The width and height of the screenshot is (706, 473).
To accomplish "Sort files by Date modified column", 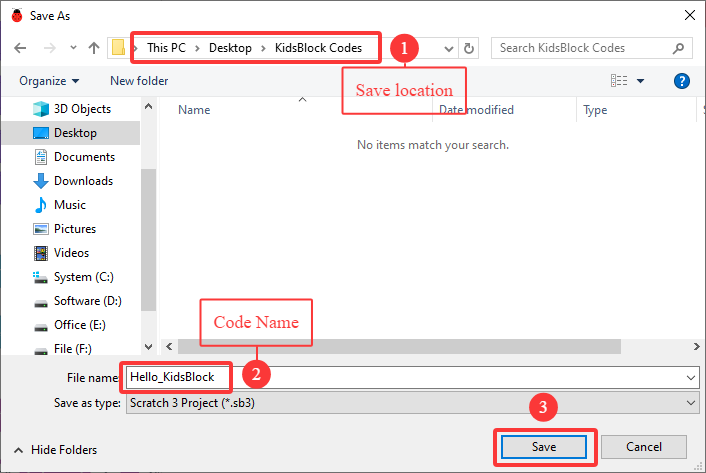I will pos(476,110).
